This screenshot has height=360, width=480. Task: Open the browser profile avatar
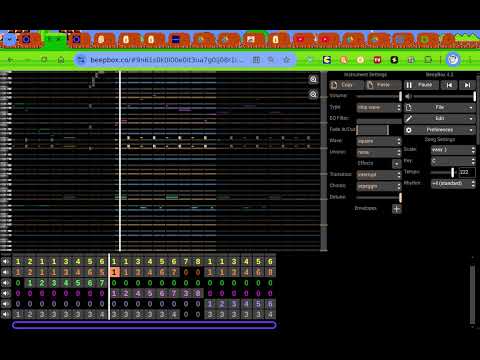pyautogui.click(x=453, y=60)
